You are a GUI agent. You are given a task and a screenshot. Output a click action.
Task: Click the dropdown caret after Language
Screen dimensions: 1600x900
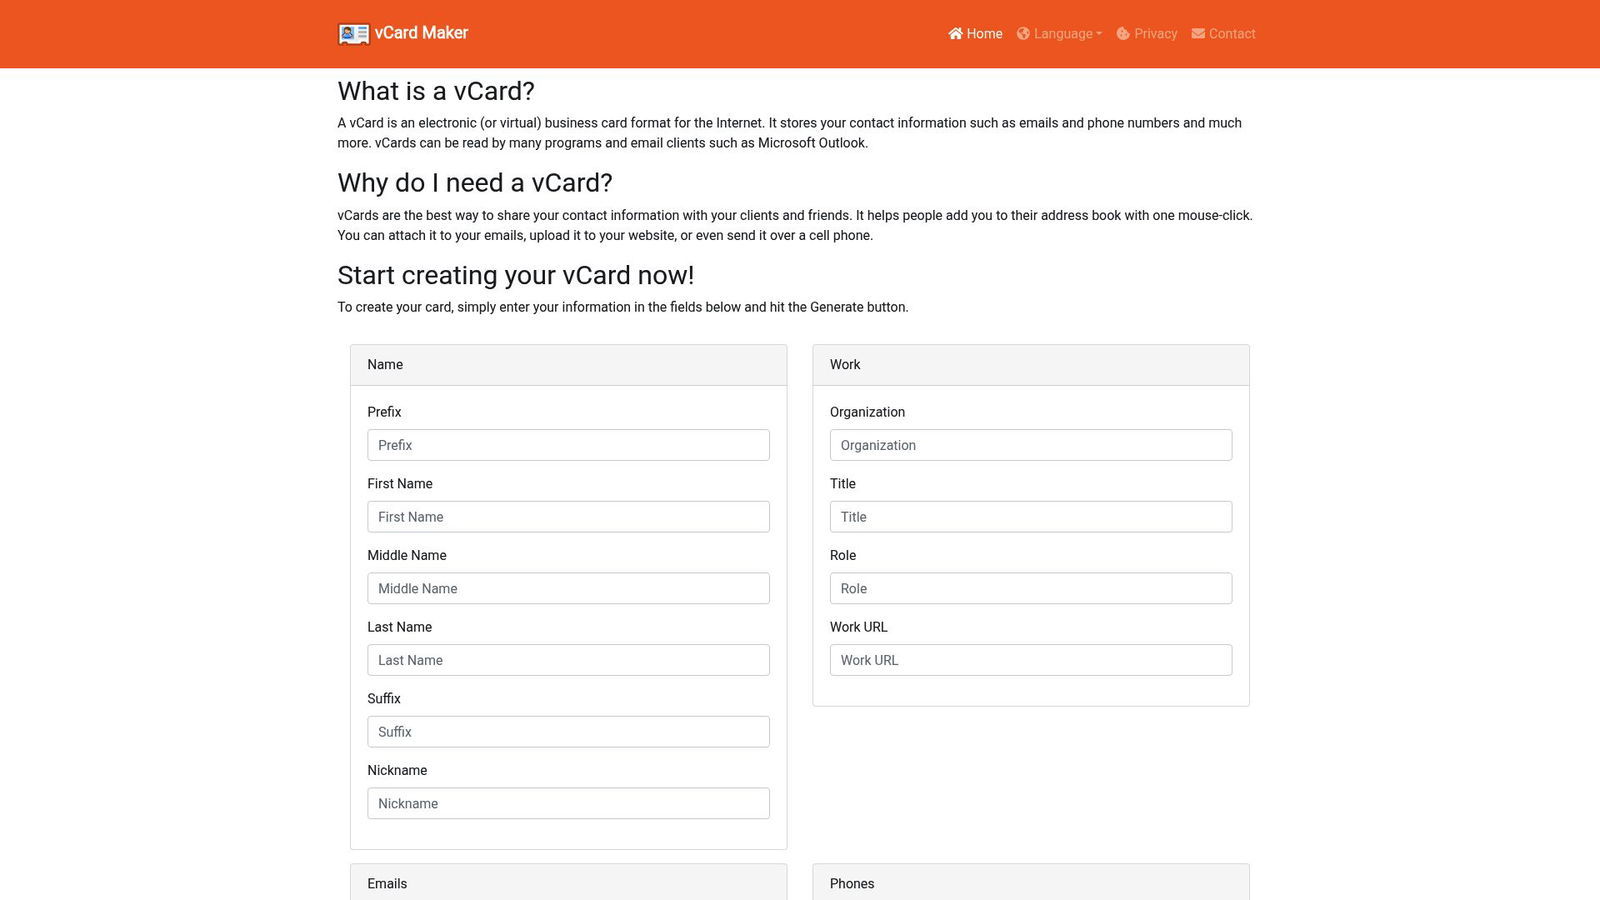coord(1099,33)
